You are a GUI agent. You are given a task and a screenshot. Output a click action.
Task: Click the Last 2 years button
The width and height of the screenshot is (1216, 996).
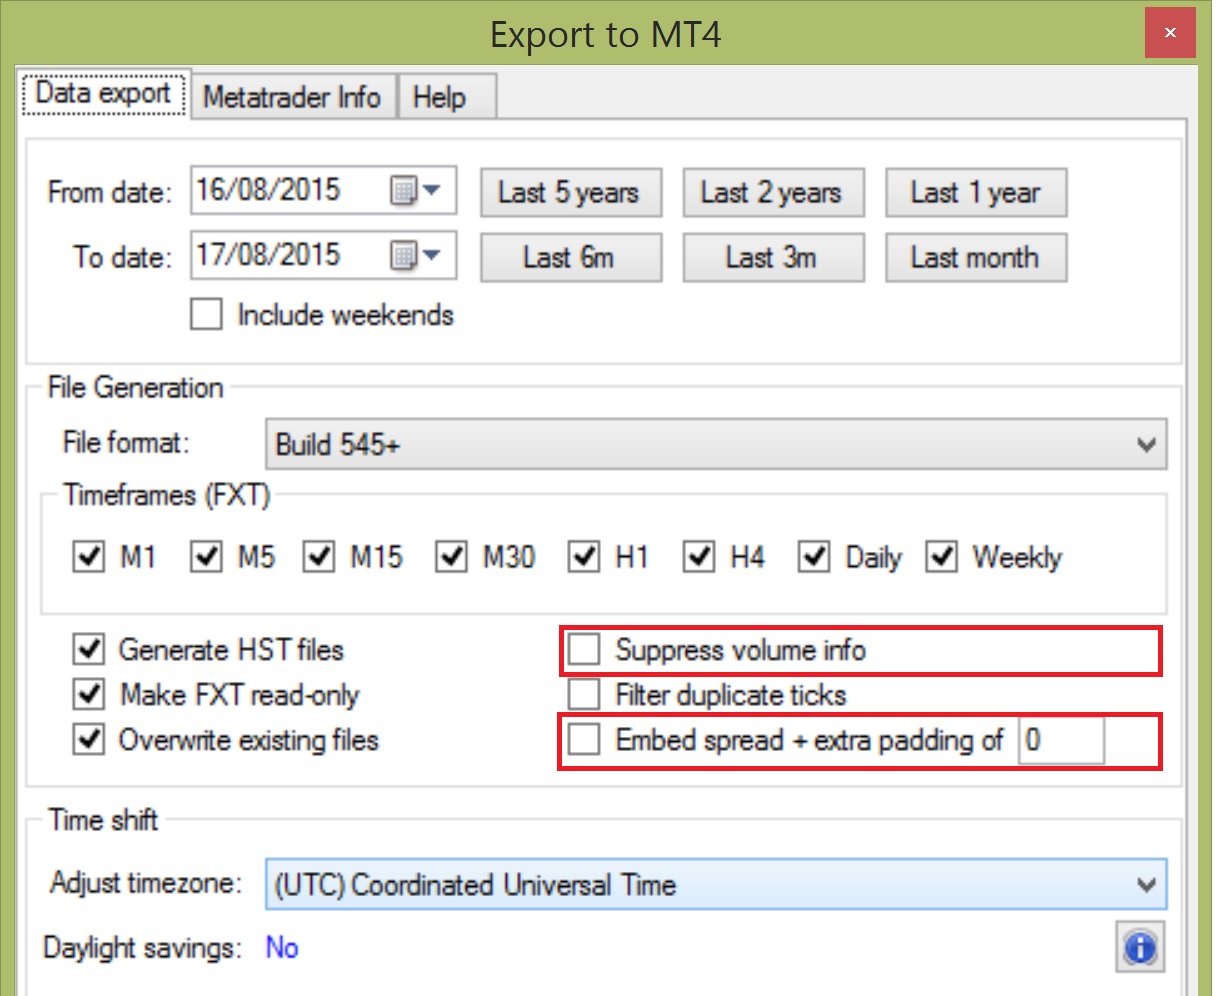(773, 192)
